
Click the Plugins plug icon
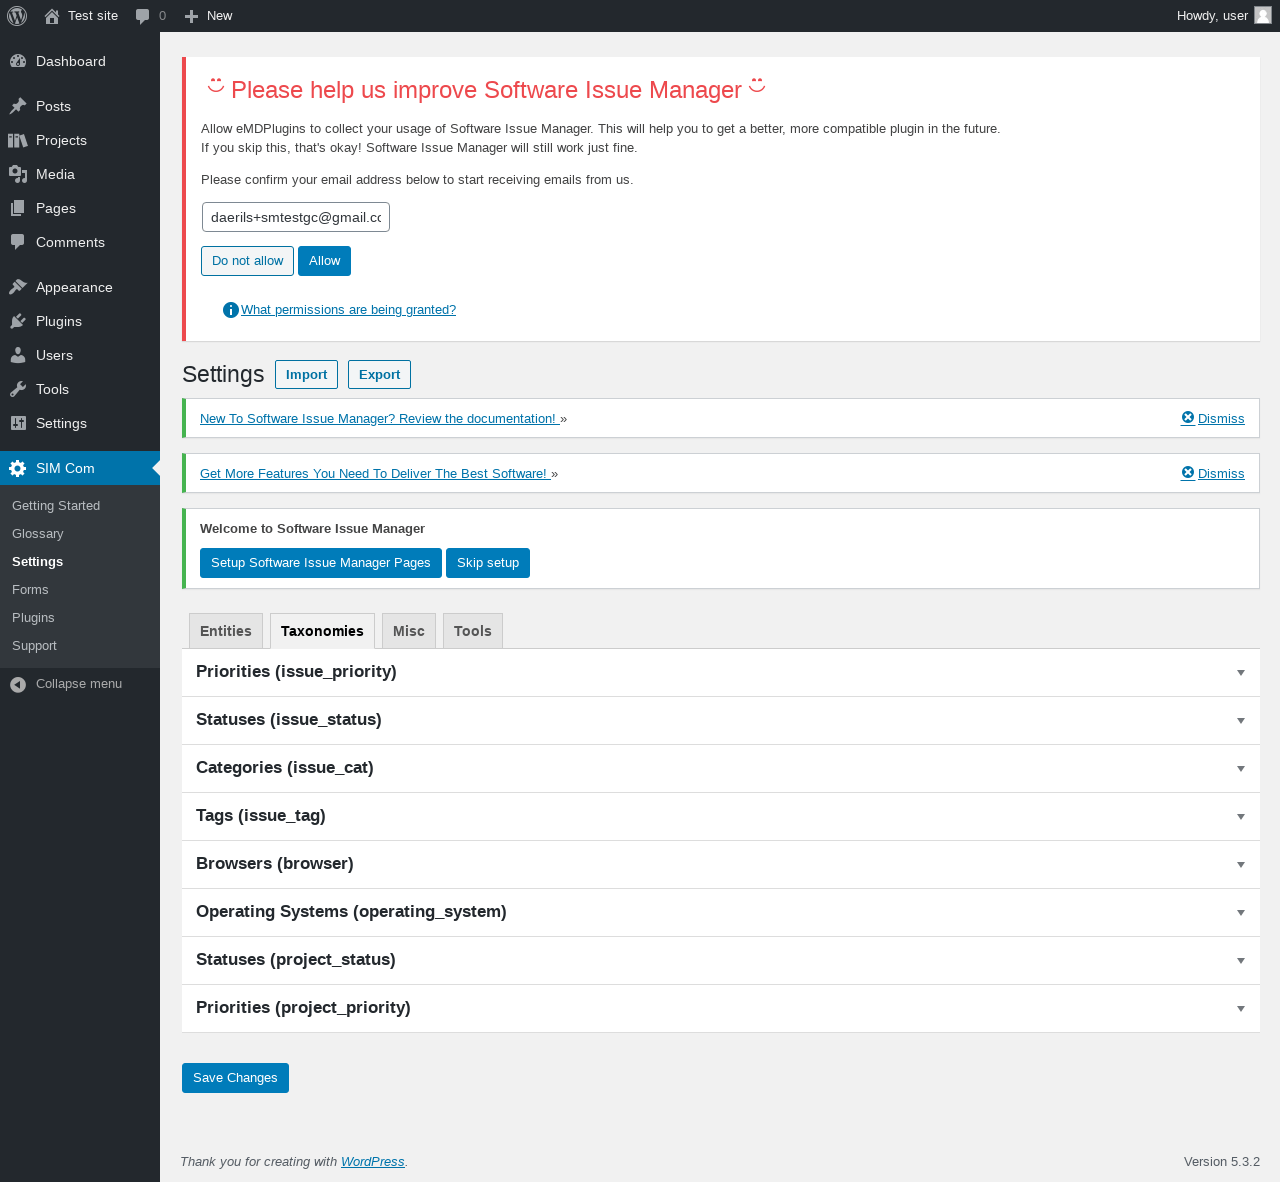click(18, 321)
